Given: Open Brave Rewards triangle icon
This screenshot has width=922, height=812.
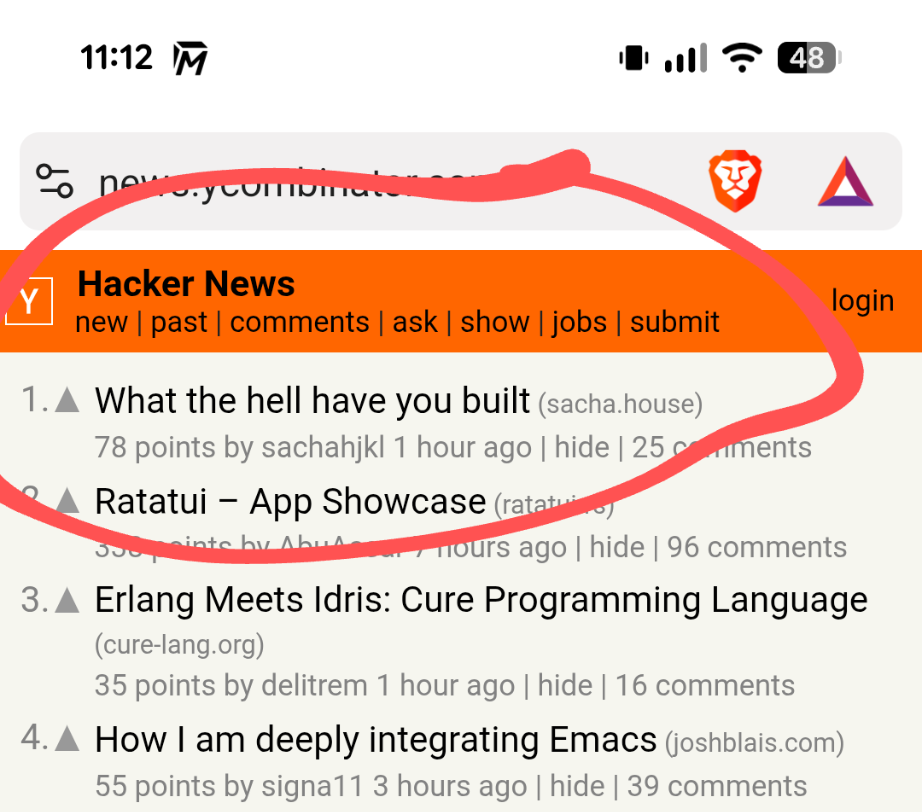Looking at the screenshot, I should [x=846, y=182].
